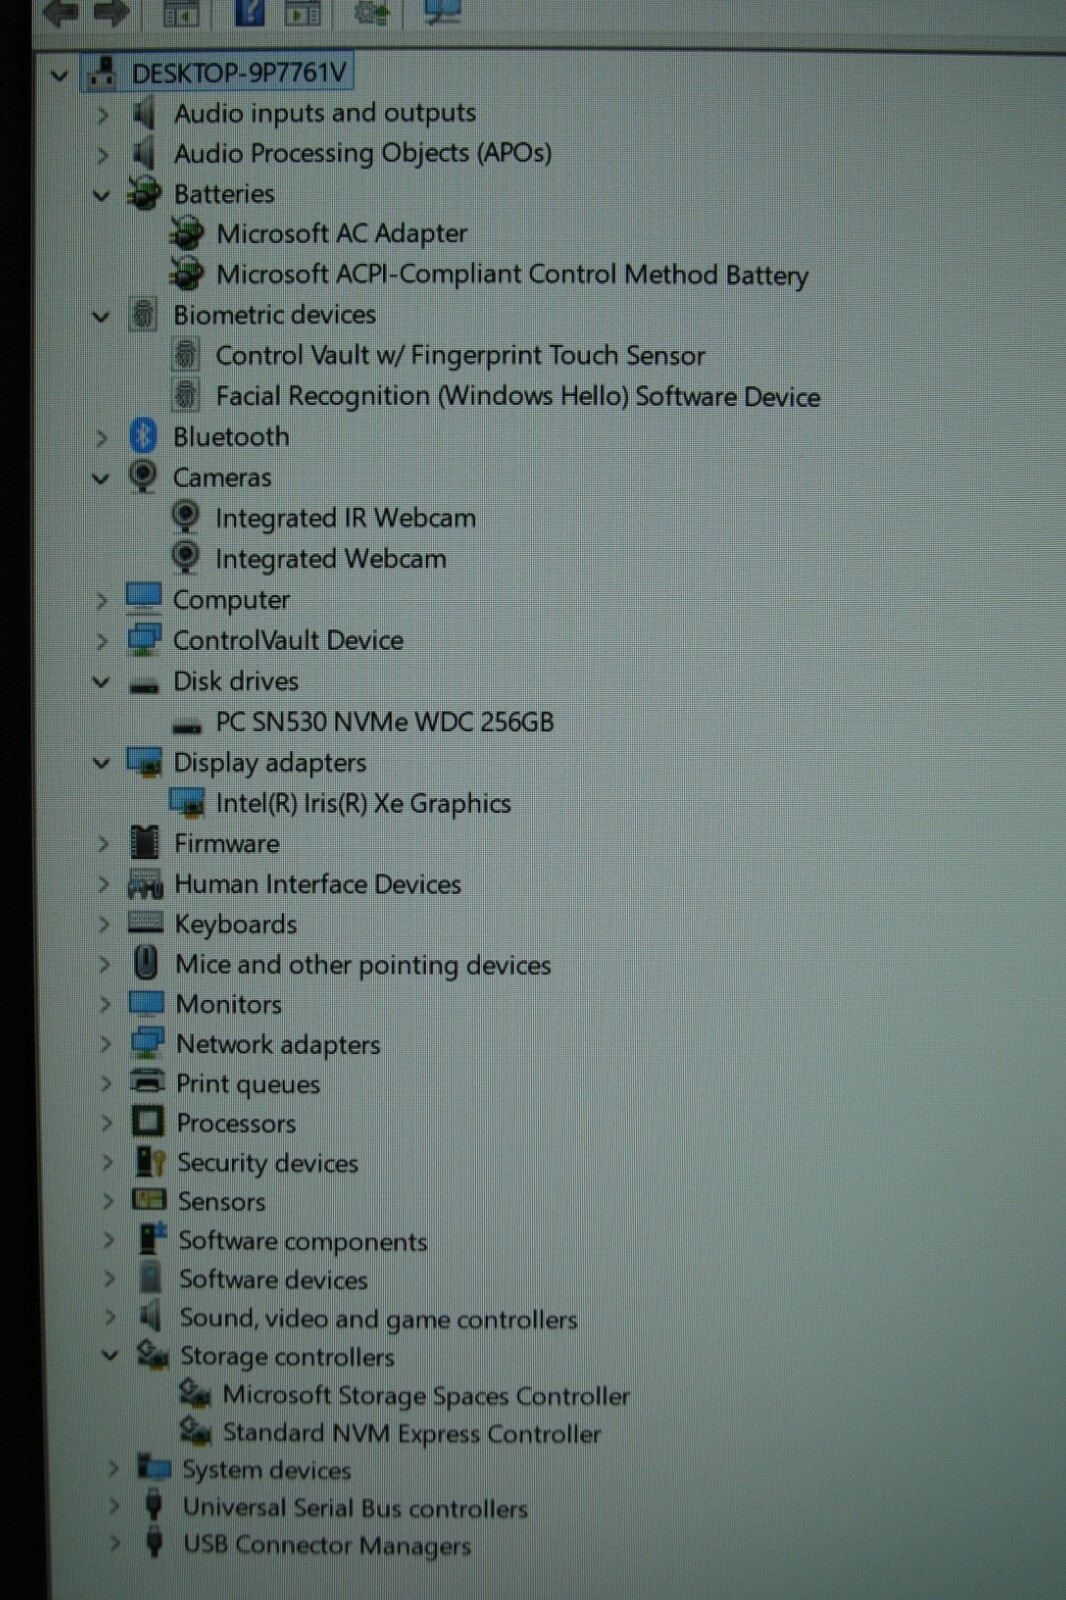Click the Back arrow toolbar icon
Viewport: 1066px width, 1600px height.
pyautogui.click(x=59, y=12)
